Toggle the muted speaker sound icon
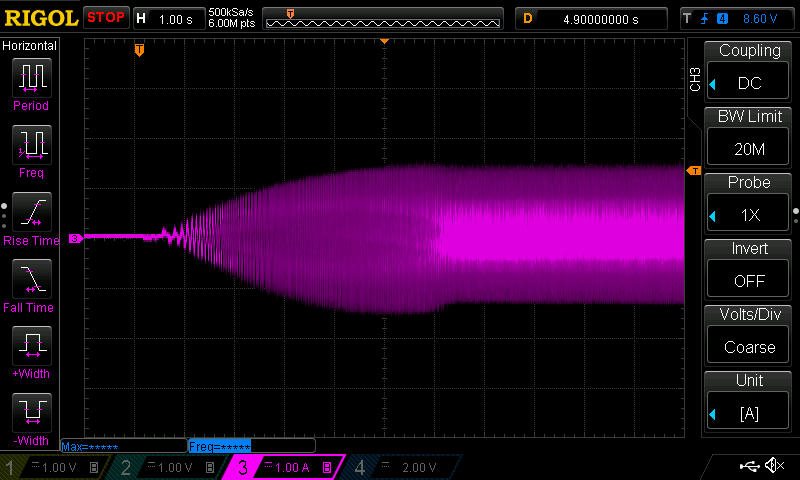Viewport: 800px width, 480px height. pos(774,465)
